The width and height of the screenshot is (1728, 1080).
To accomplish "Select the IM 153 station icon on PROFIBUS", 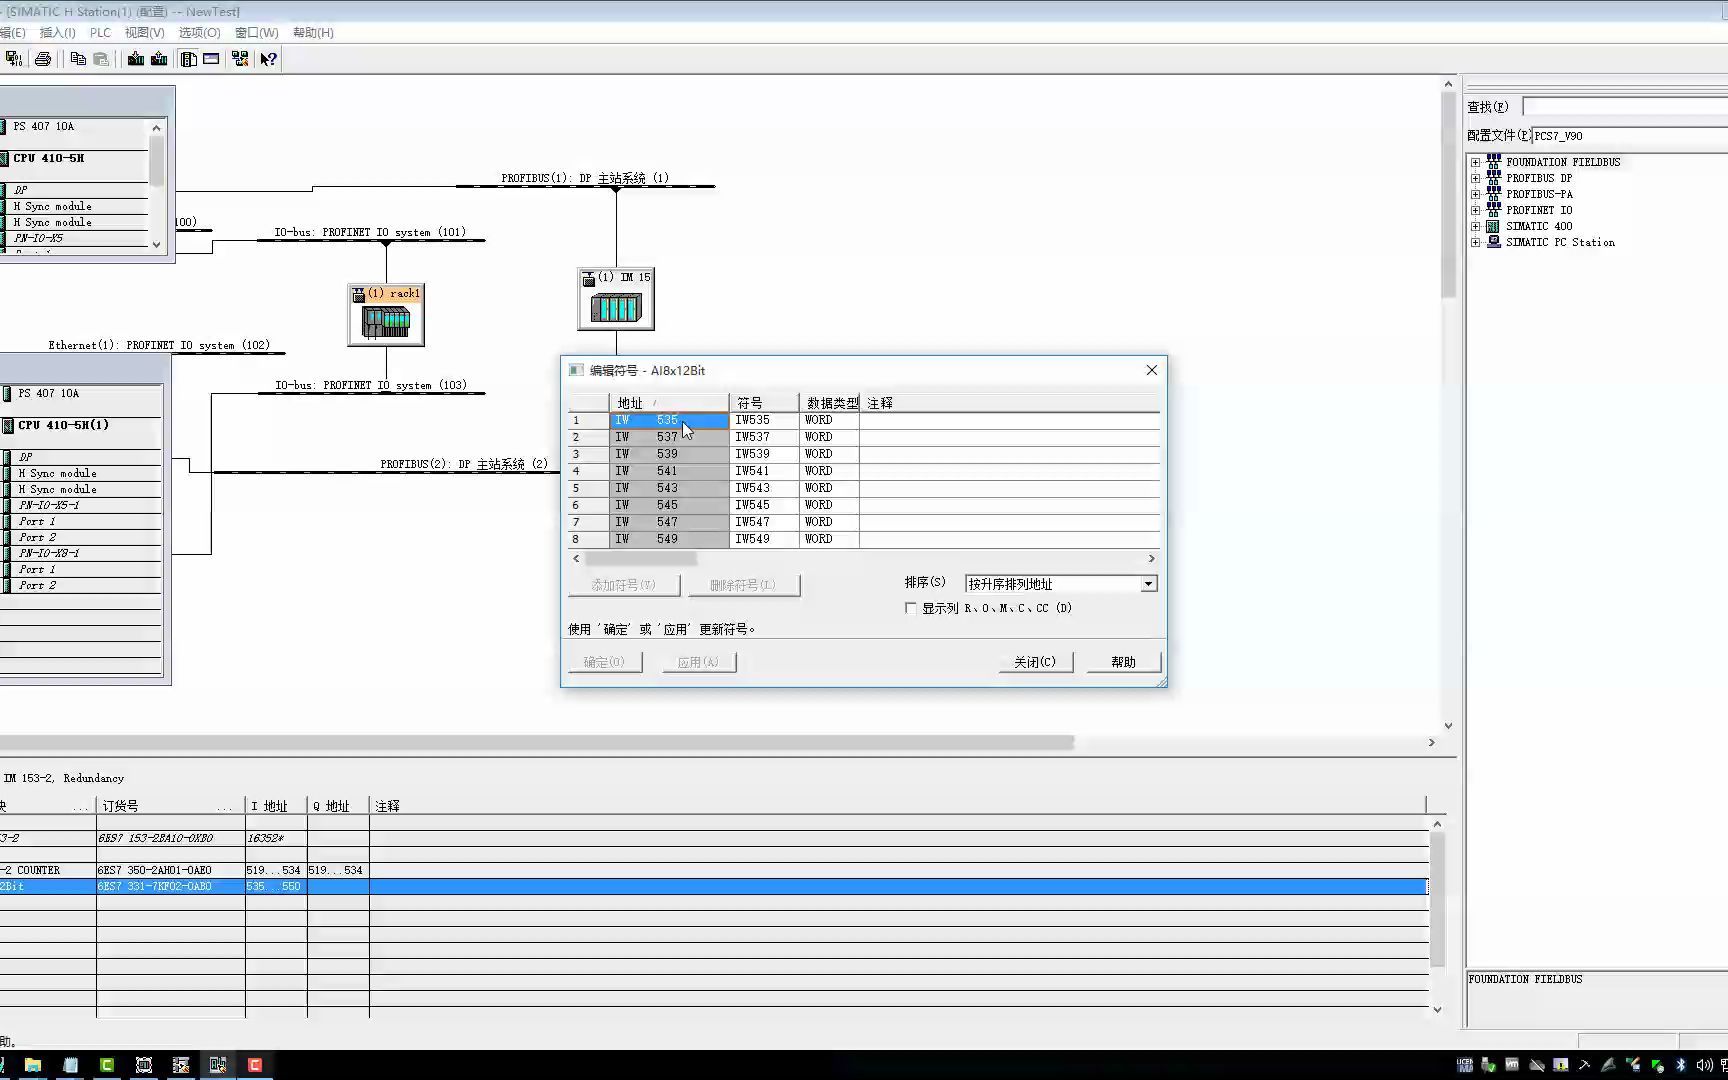I will tap(616, 299).
